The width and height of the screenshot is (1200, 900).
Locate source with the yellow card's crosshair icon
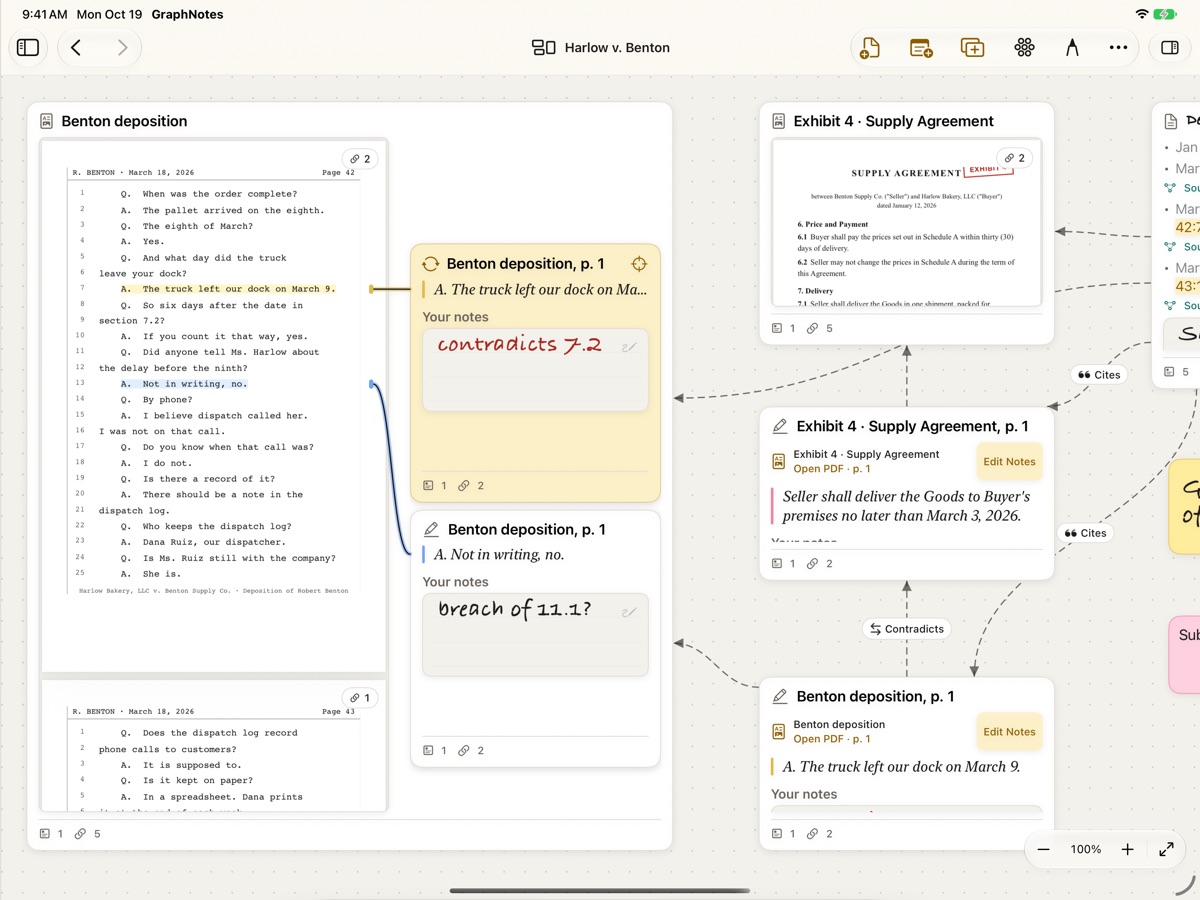coord(639,264)
